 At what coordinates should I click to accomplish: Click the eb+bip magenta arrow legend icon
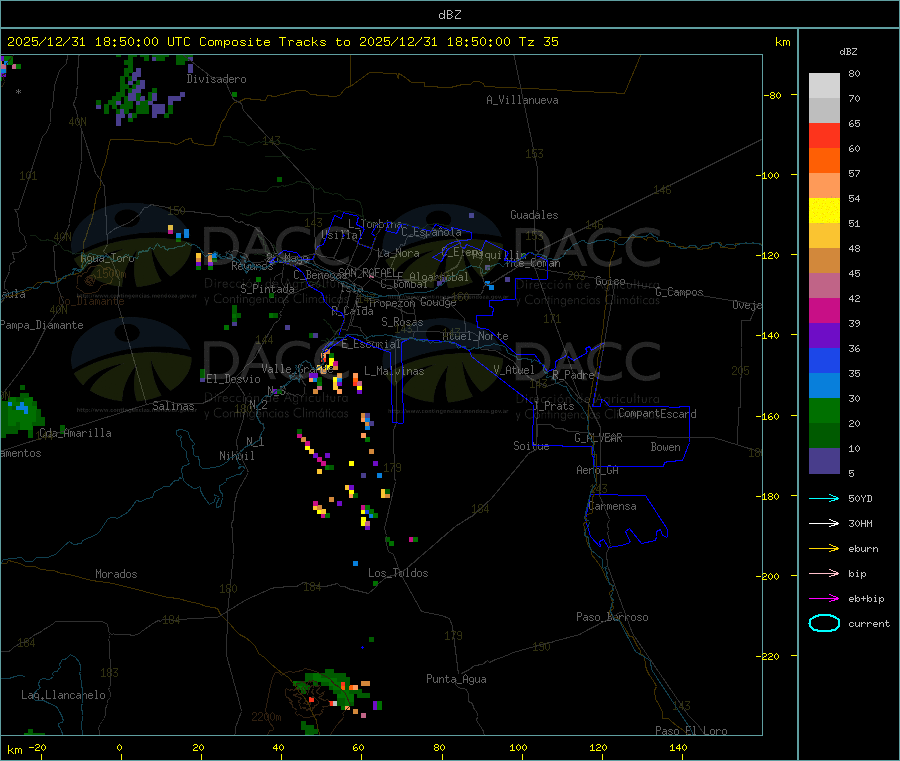pos(824,599)
